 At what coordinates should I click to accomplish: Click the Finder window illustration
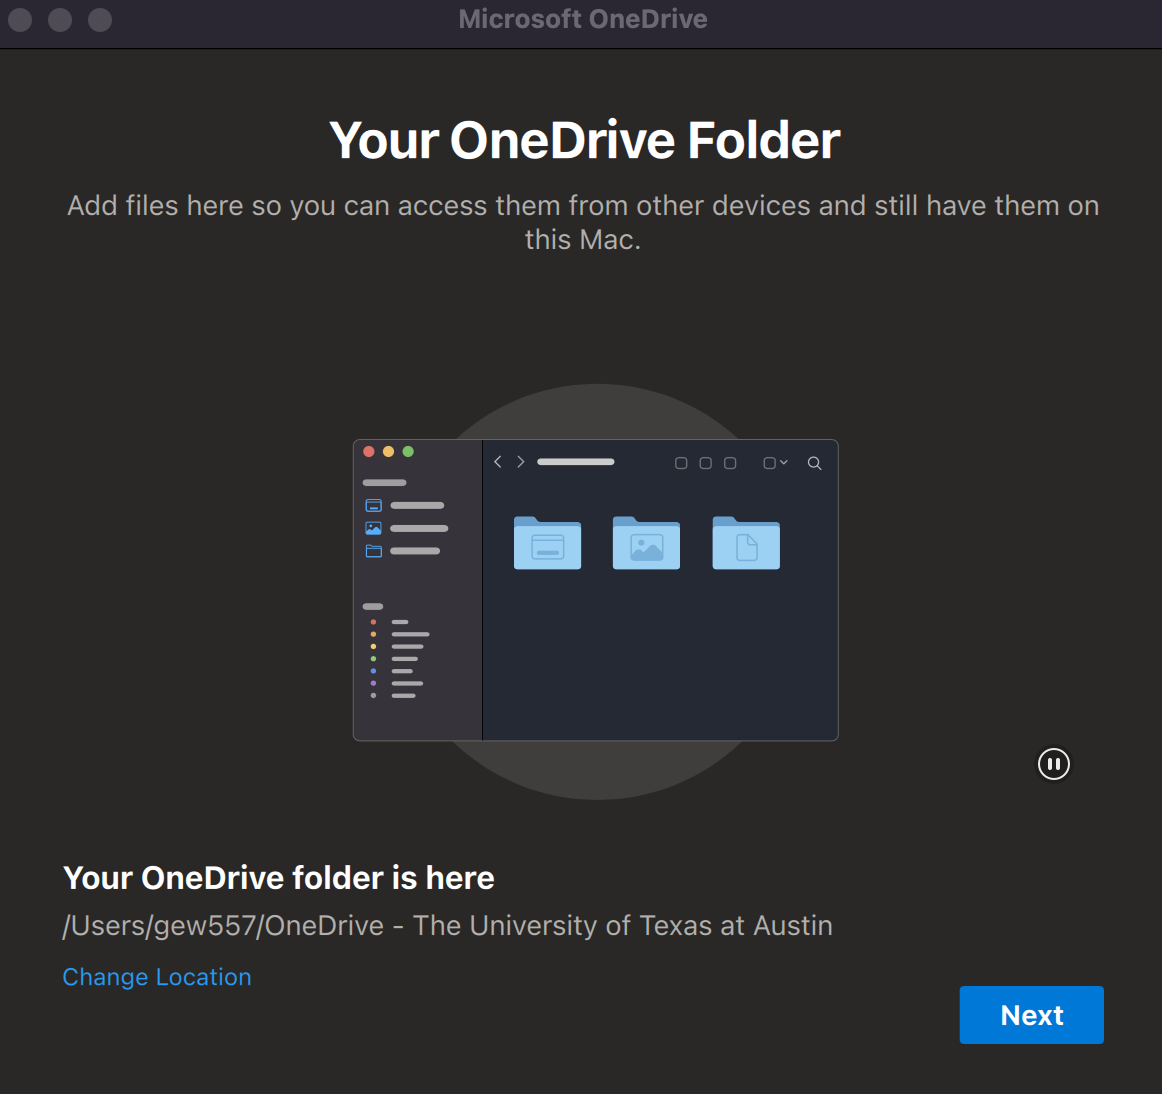coord(596,590)
